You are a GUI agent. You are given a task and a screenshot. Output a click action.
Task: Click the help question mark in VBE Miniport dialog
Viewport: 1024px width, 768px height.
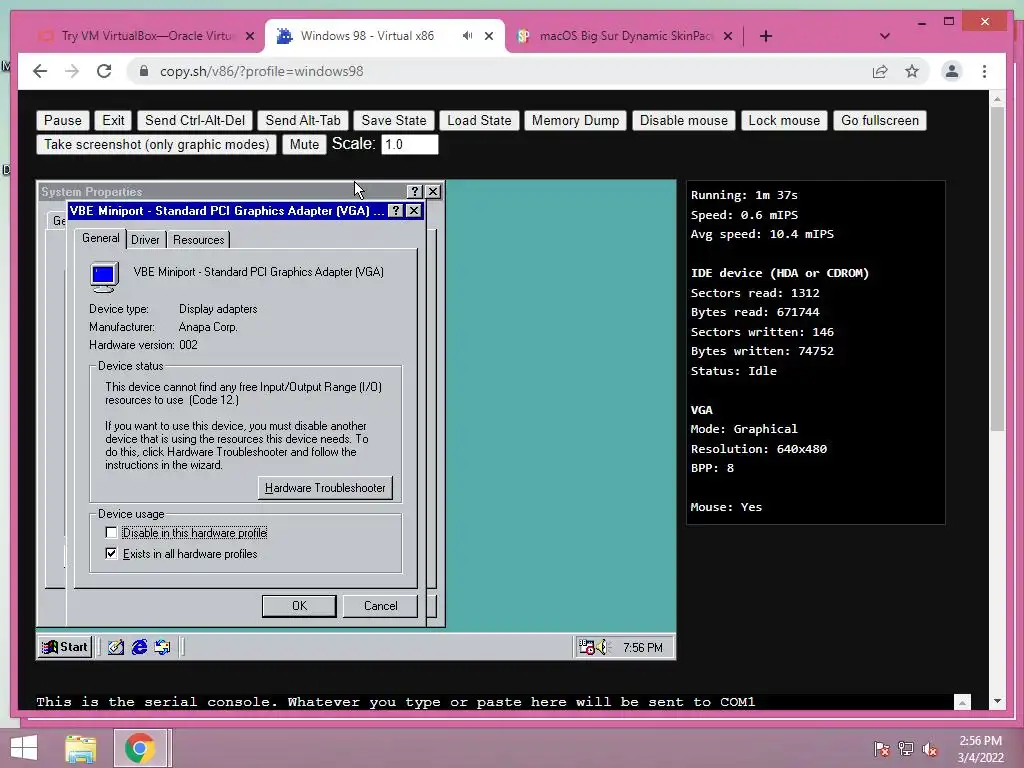[x=395, y=210]
